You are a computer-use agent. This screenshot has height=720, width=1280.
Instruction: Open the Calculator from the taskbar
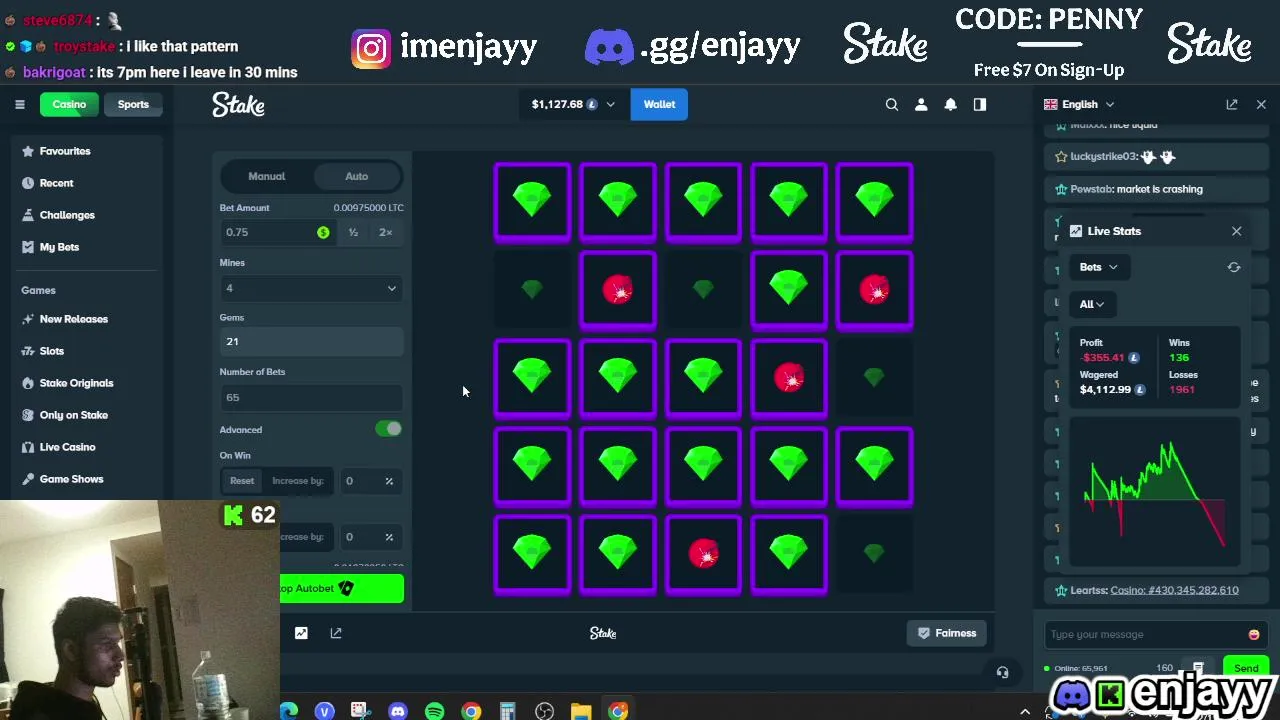coord(507,711)
